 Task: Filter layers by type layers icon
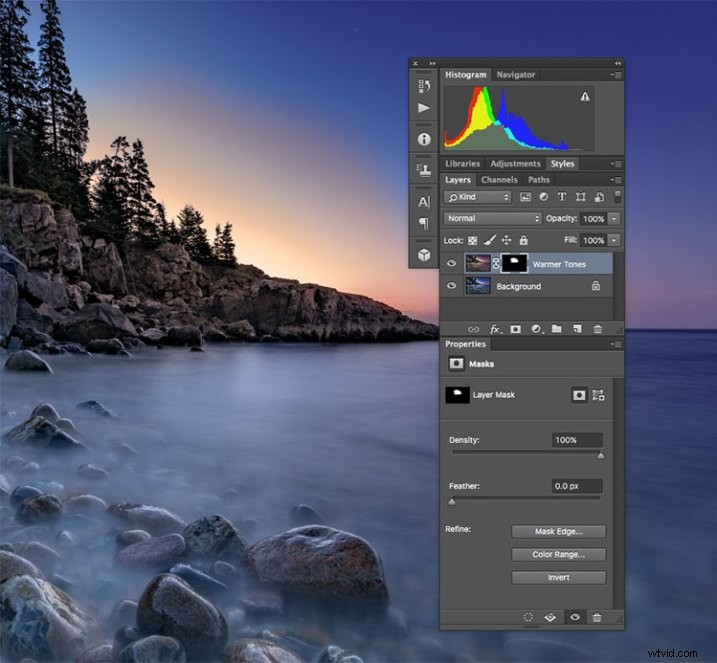tap(562, 197)
